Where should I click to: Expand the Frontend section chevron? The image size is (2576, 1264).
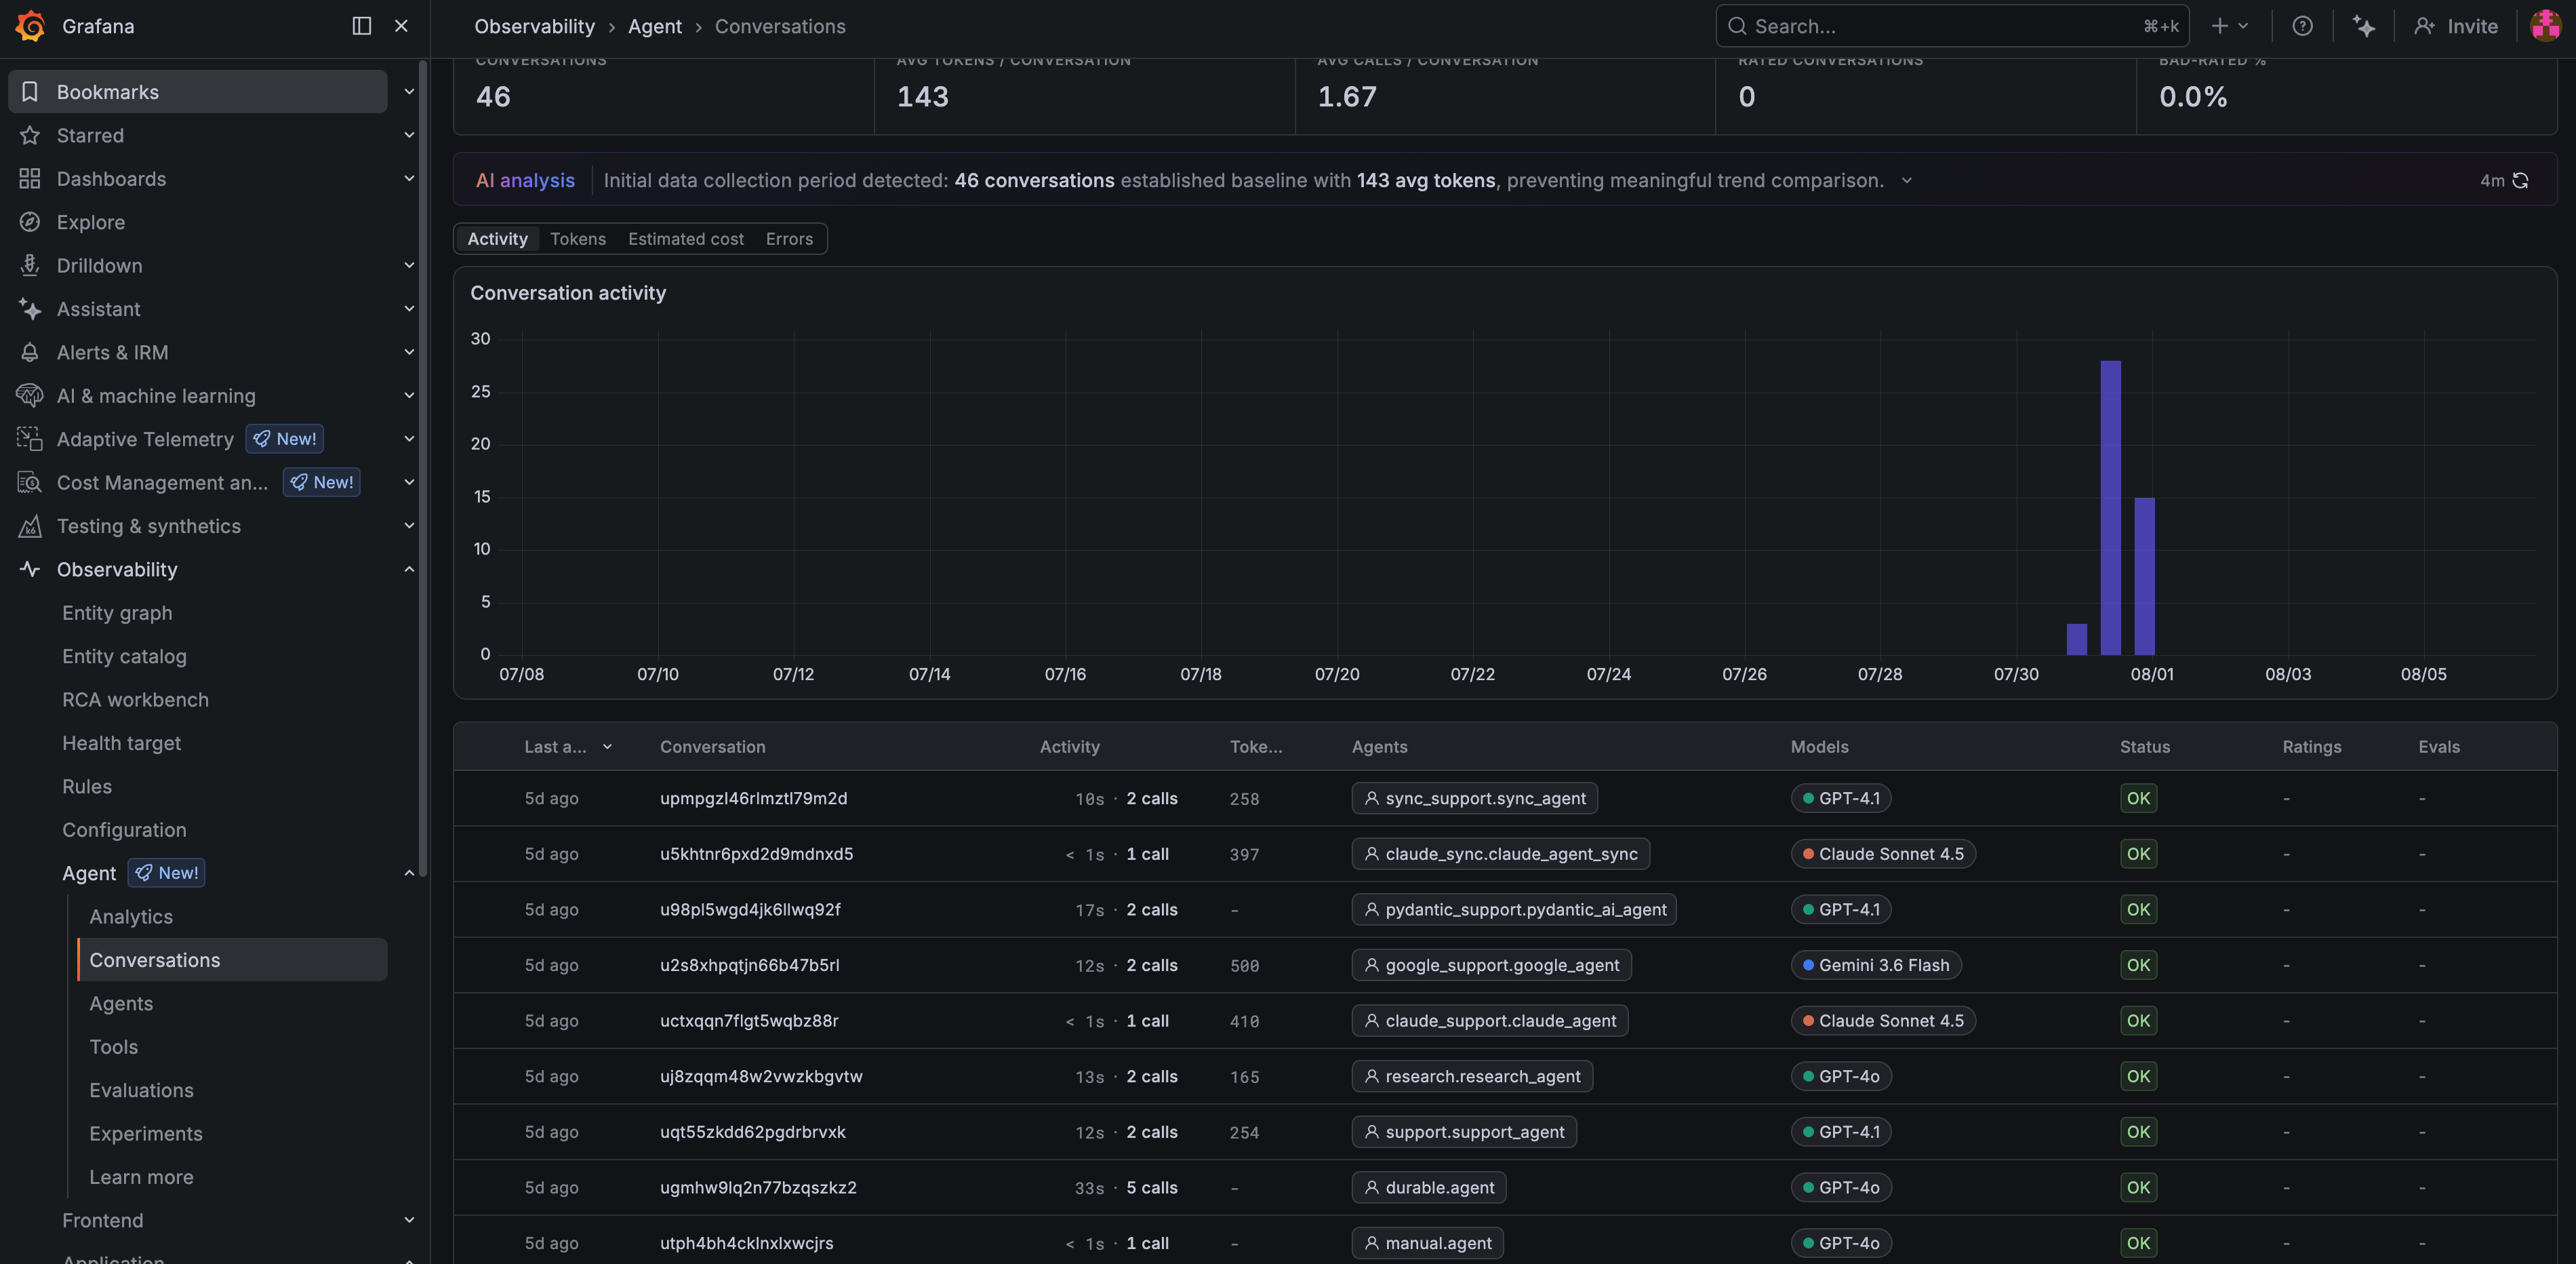point(409,1220)
